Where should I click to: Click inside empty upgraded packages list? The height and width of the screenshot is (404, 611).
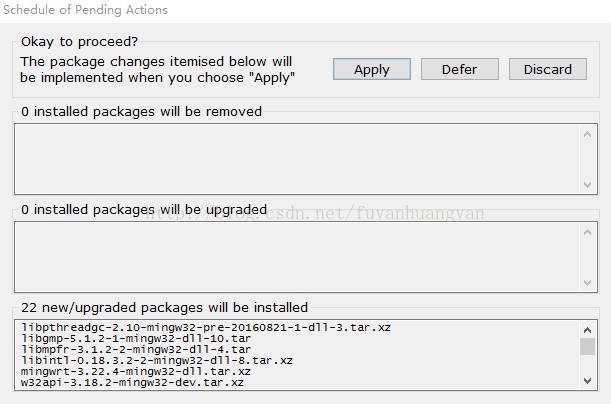click(x=297, y=257)
